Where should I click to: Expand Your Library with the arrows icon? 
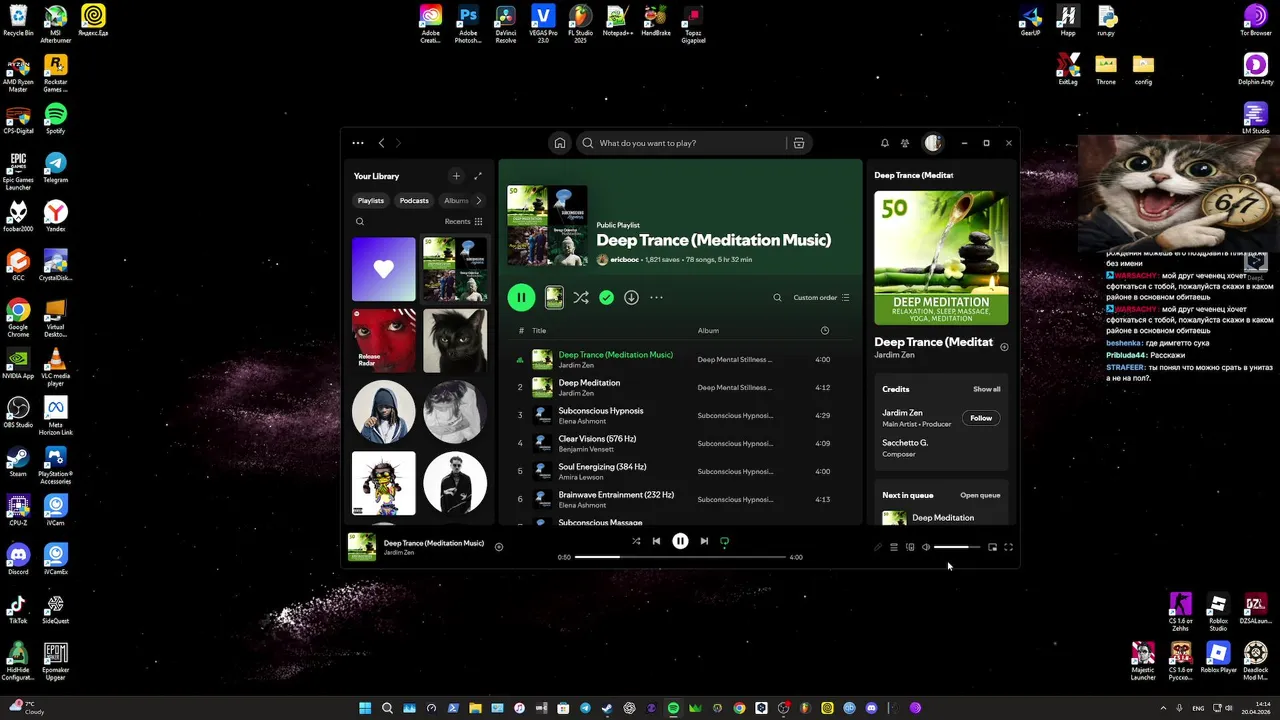478,176
